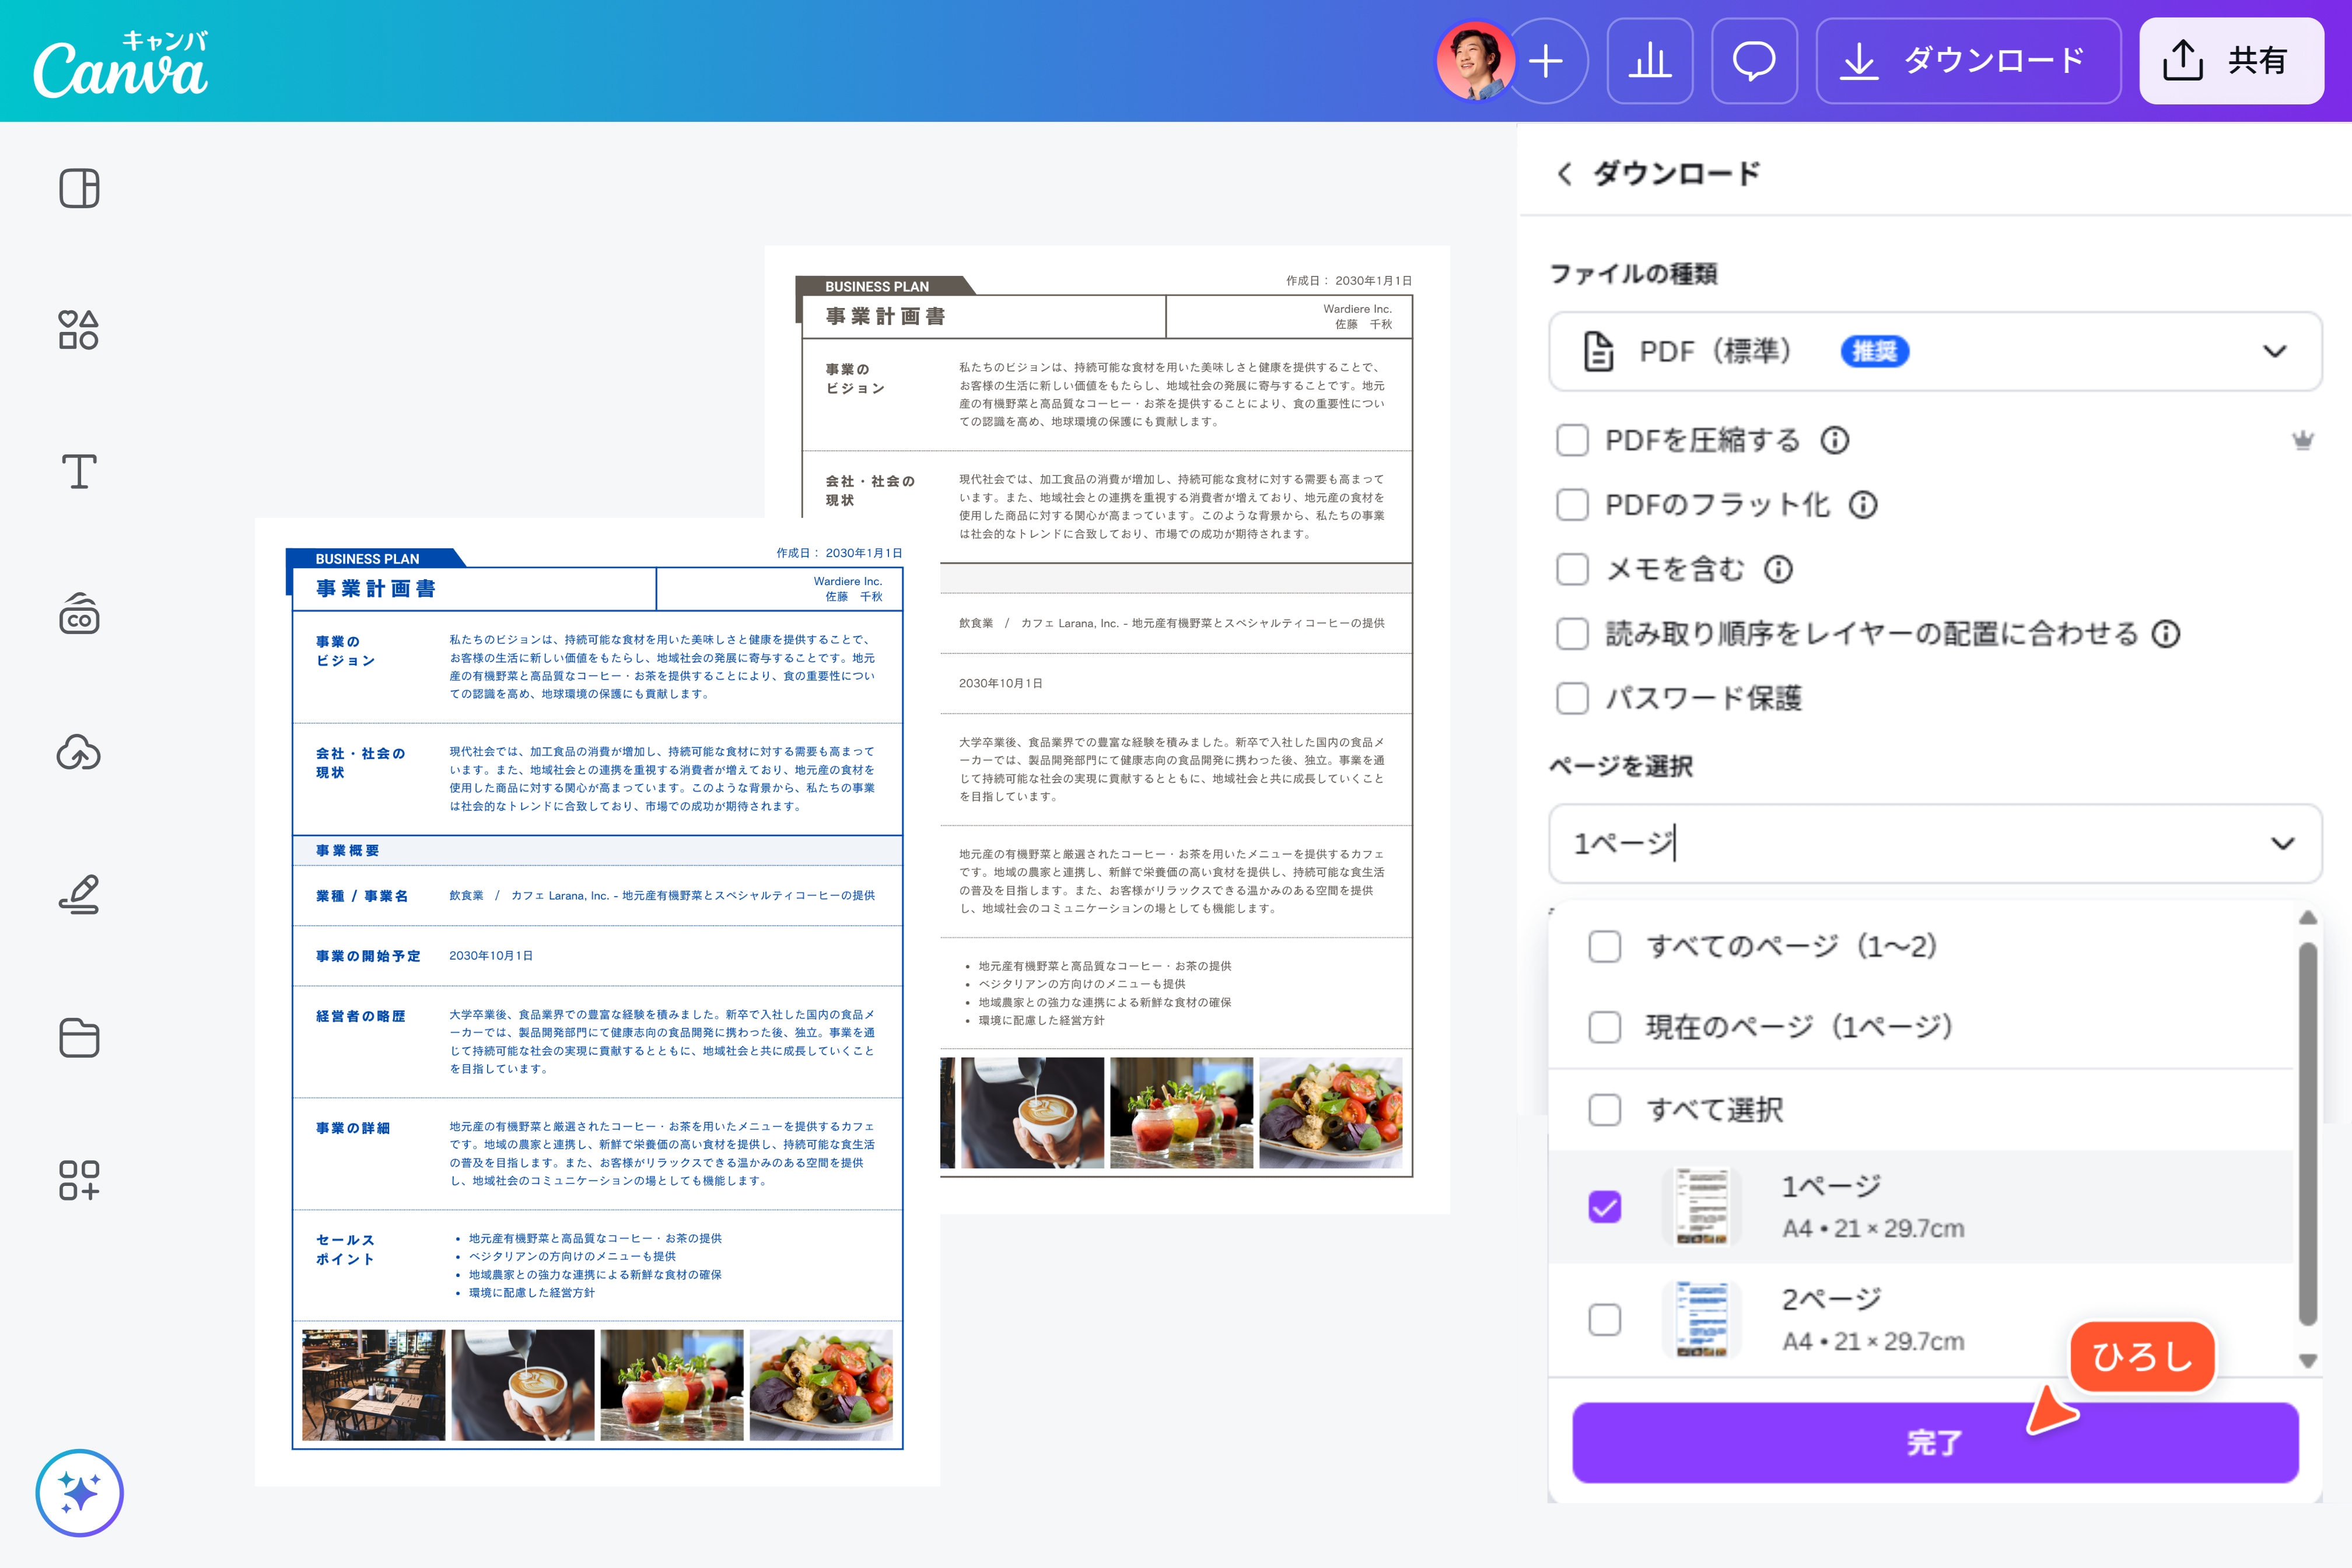Select the Text tool in sidebar
Image resolution: width=2352 pixels, height=1568 pixels.
(x=79, y=471)
